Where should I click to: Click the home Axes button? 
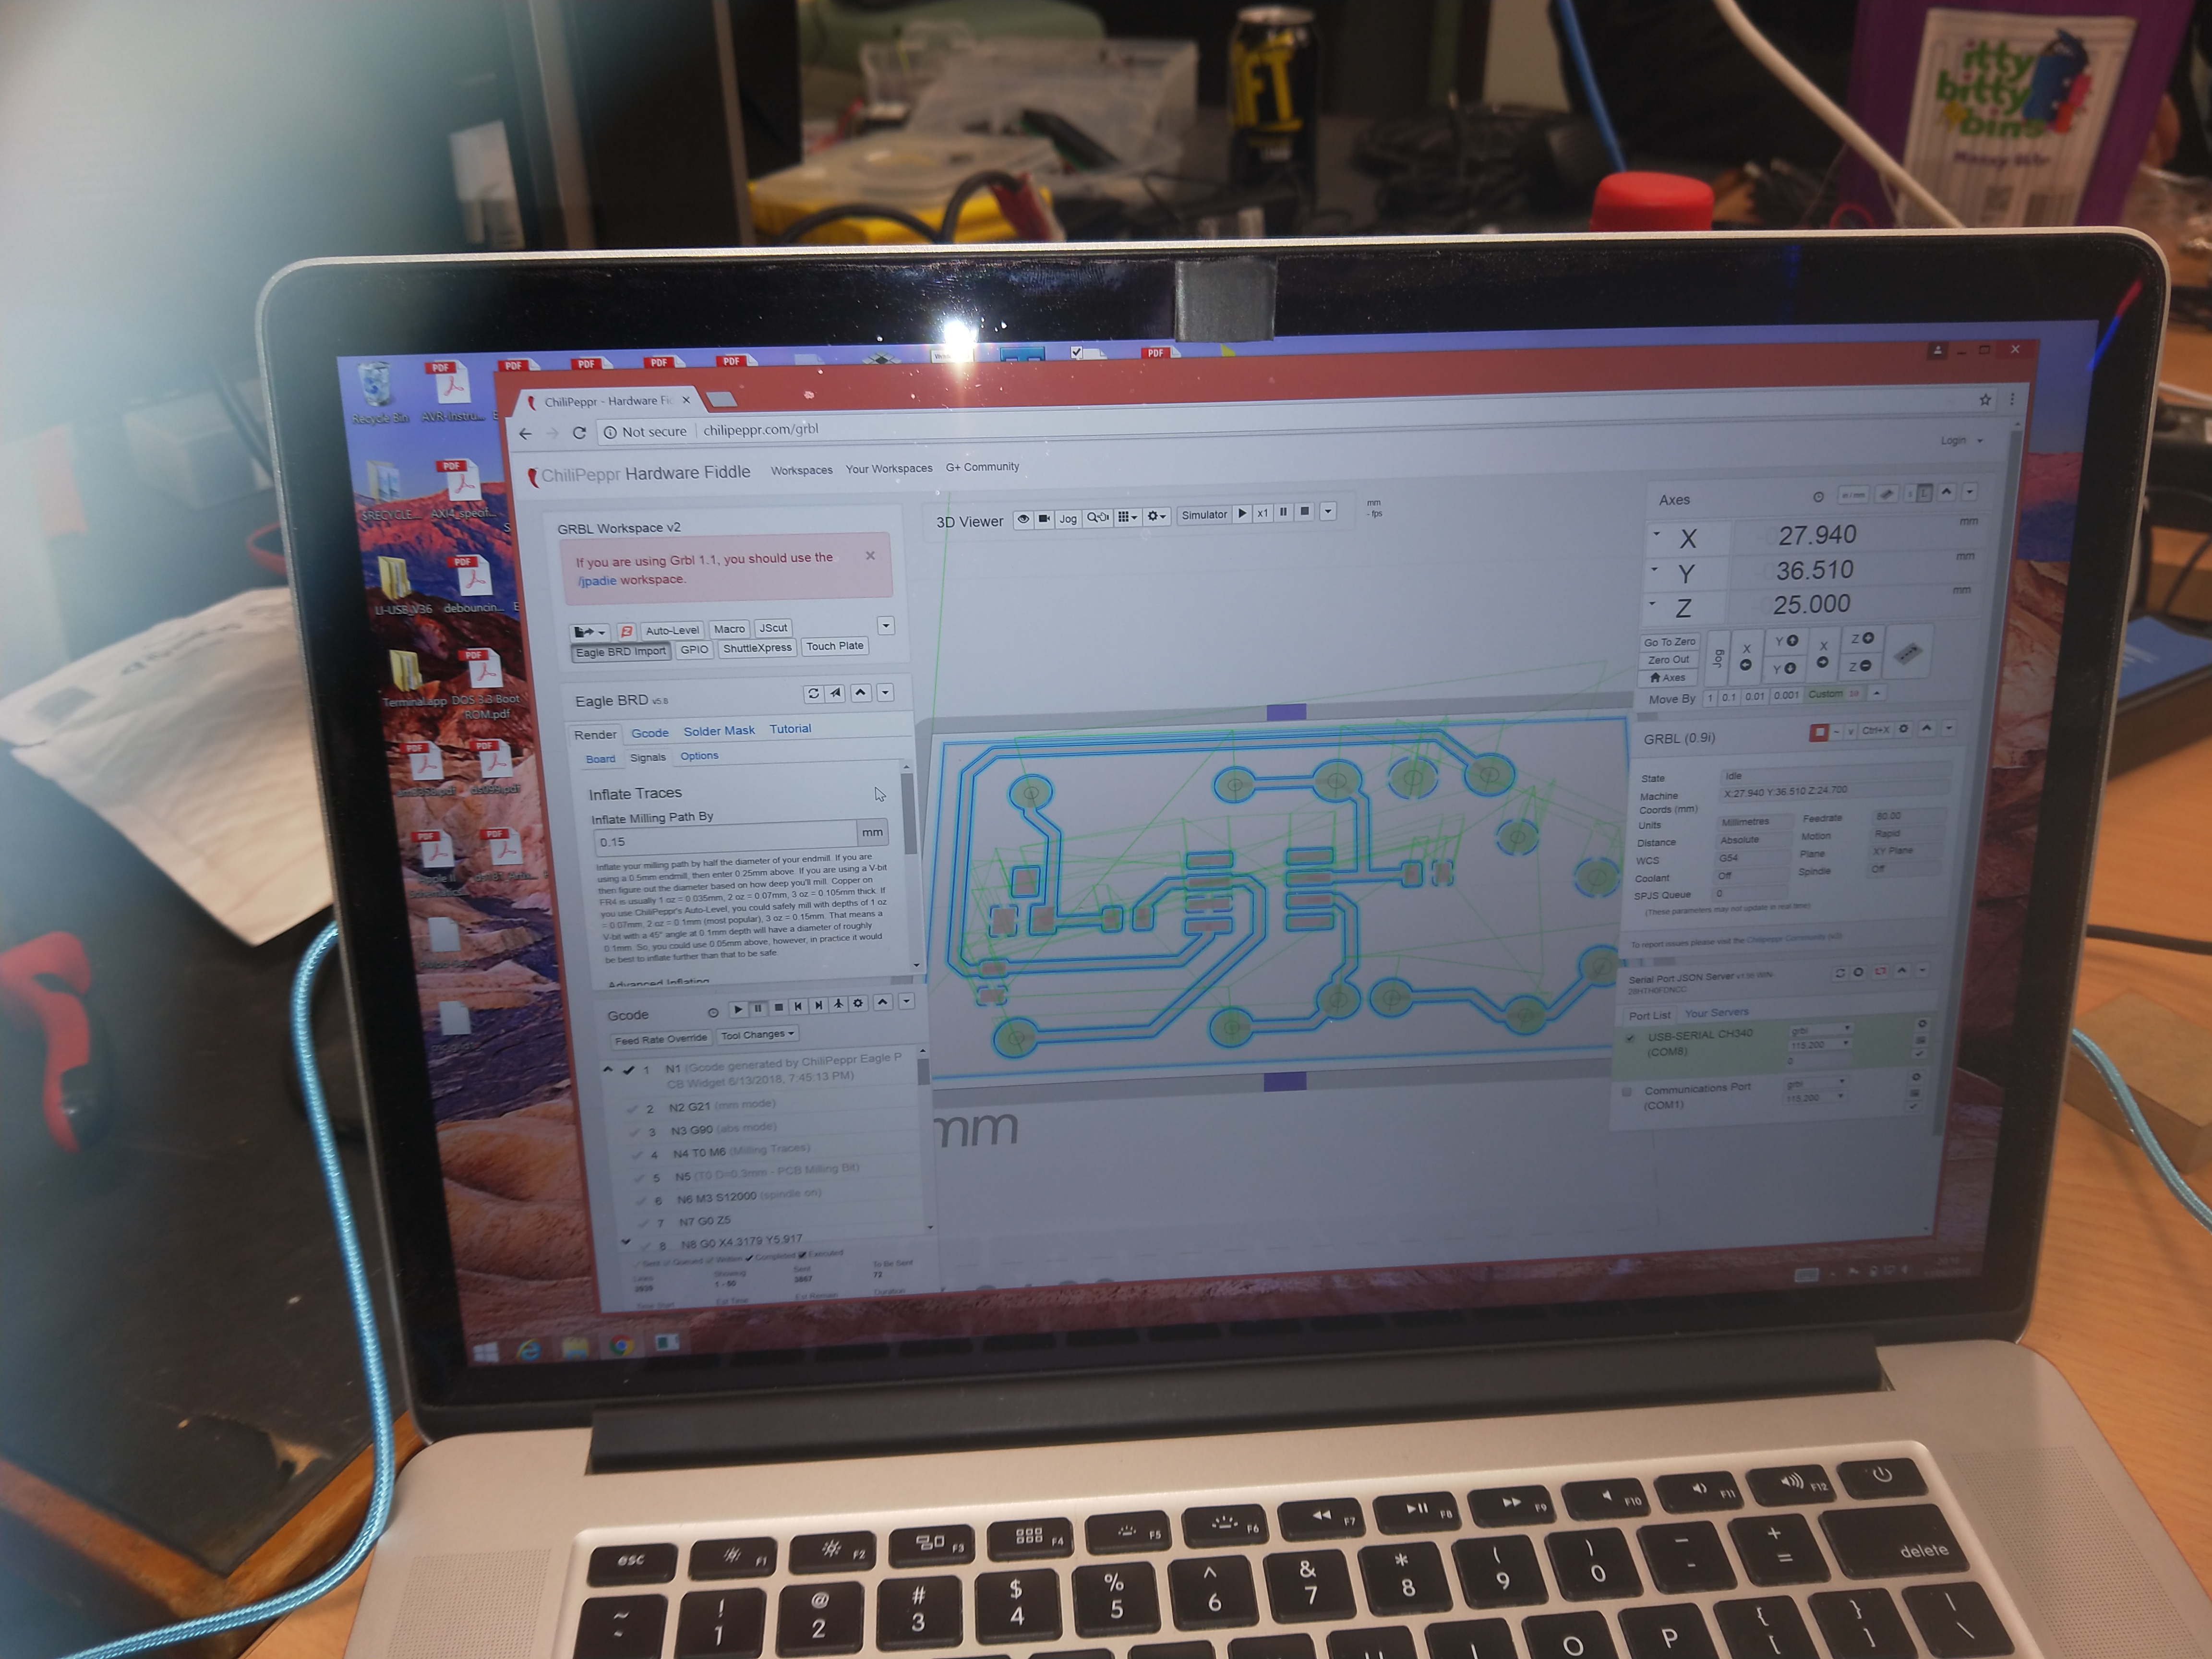[1667, 678]
